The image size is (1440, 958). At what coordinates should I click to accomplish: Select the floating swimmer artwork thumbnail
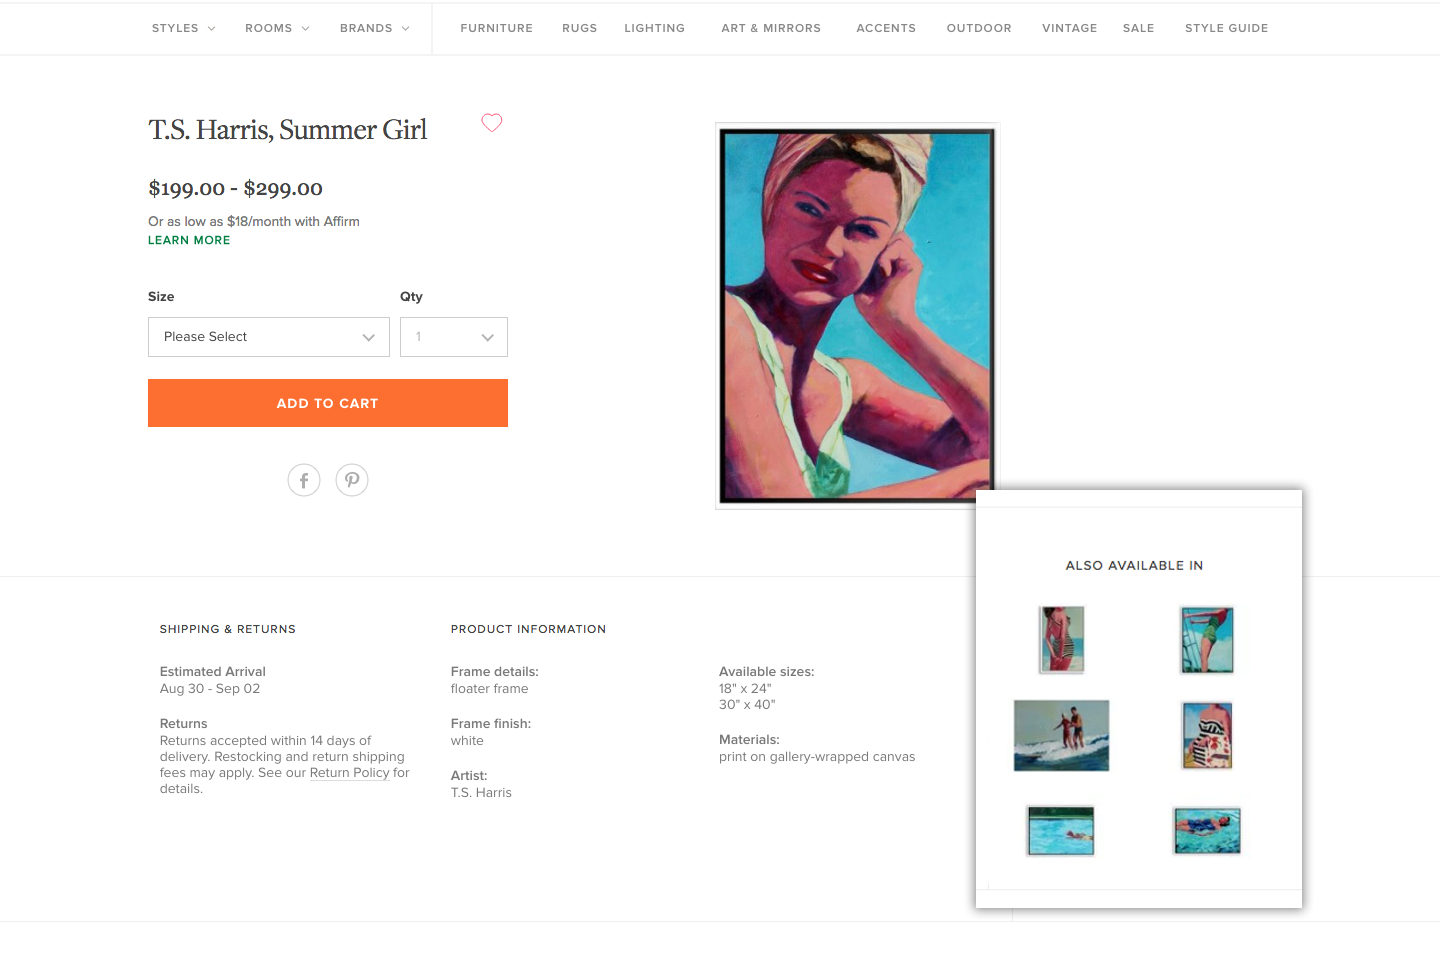point(1207,831)
